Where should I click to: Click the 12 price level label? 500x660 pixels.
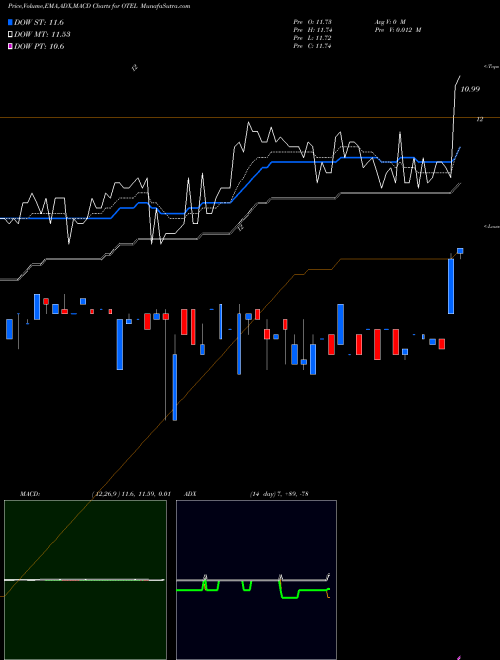479,120
